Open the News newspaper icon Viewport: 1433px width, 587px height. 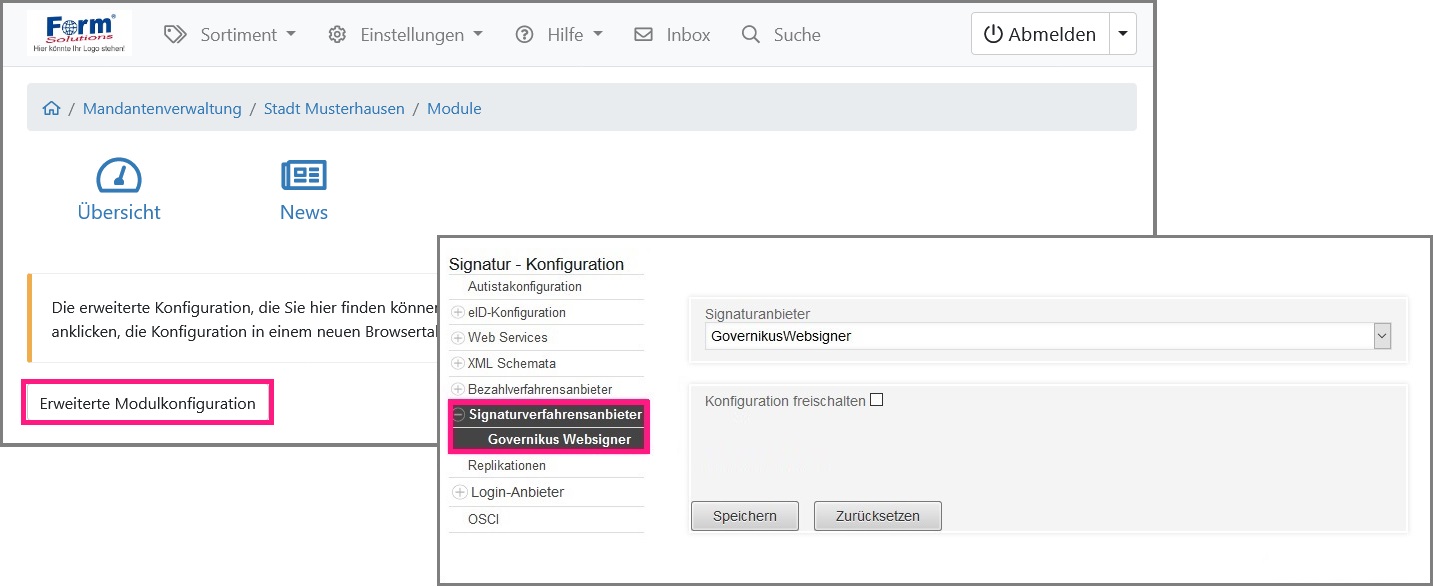pyautogui.click(x=304, y=176)
